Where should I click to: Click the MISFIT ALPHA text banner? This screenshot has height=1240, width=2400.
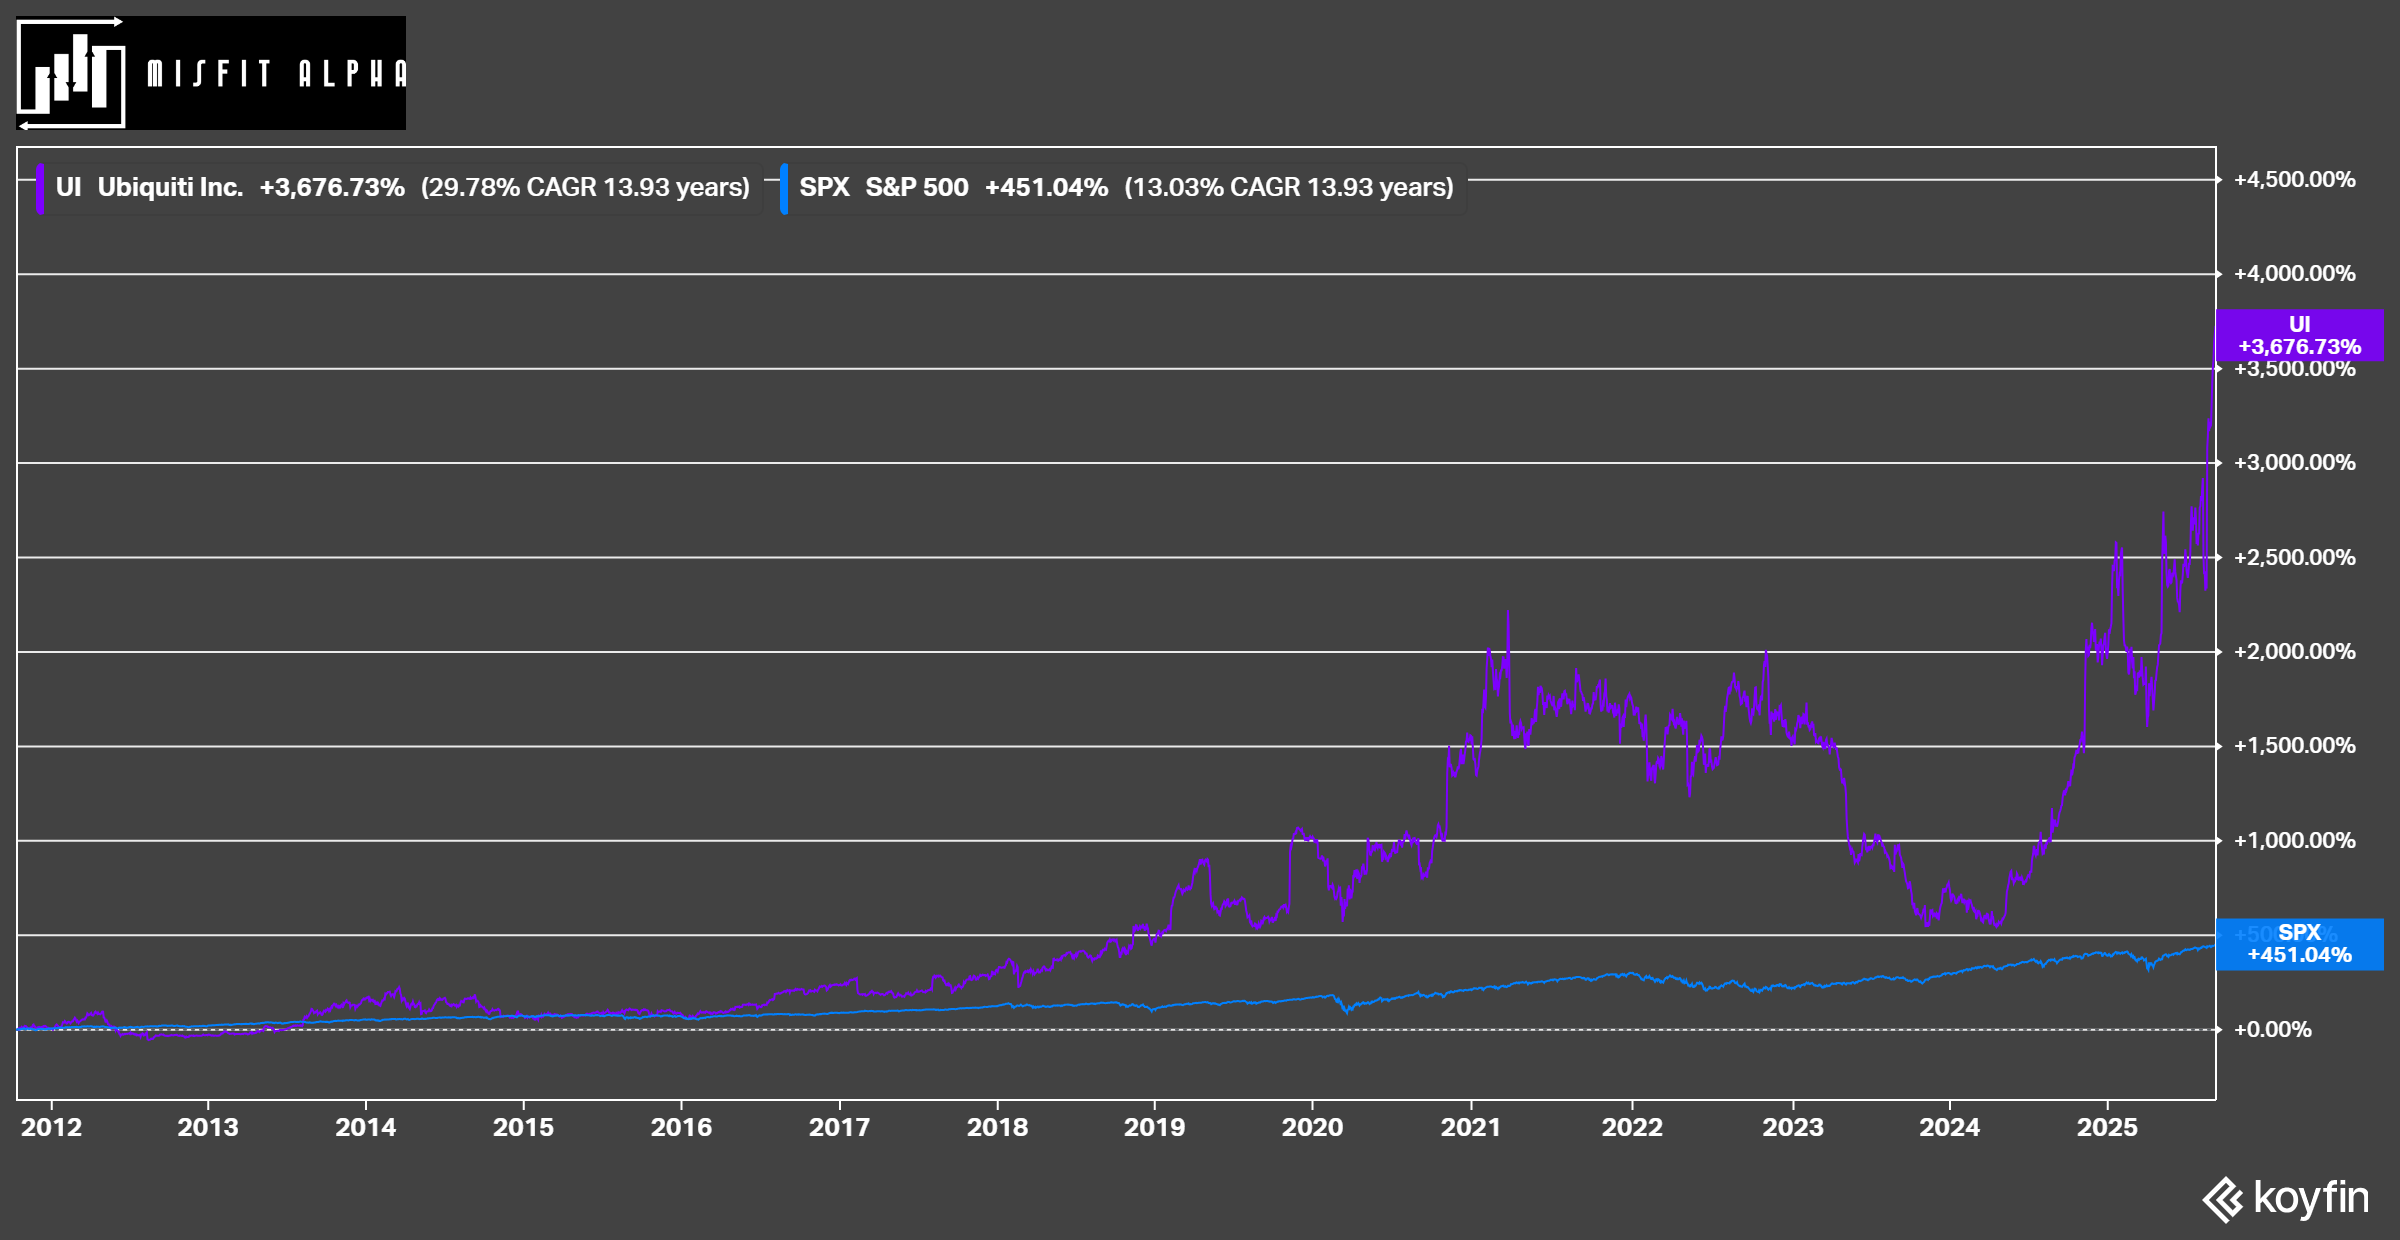click(x=276, y=74)
